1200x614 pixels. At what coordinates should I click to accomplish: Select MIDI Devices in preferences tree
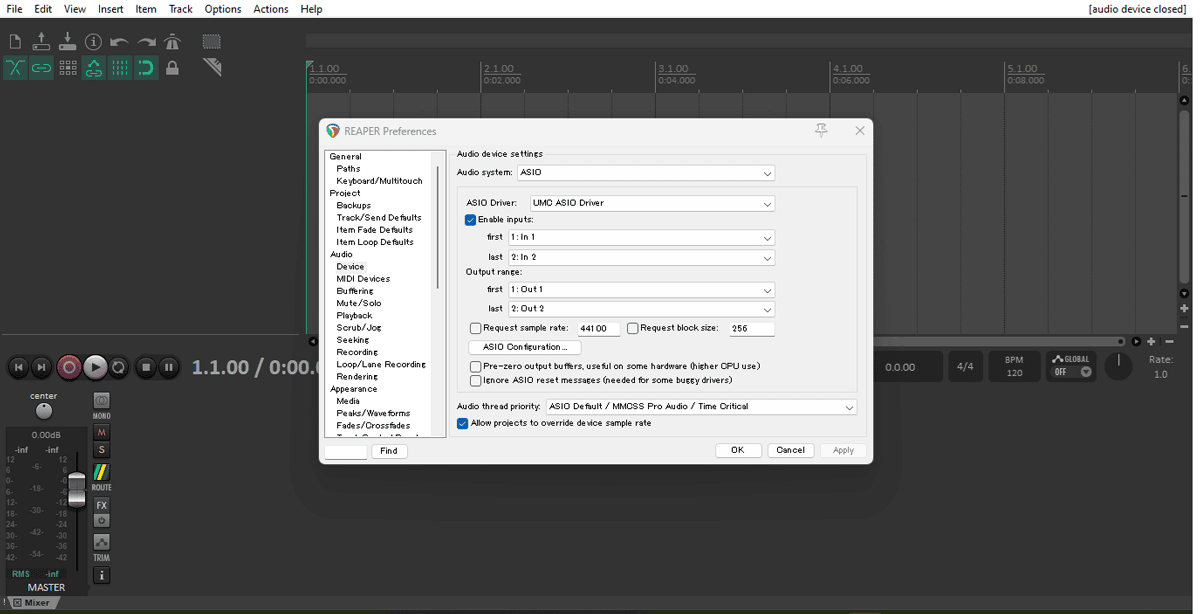[x=363, y=279]
